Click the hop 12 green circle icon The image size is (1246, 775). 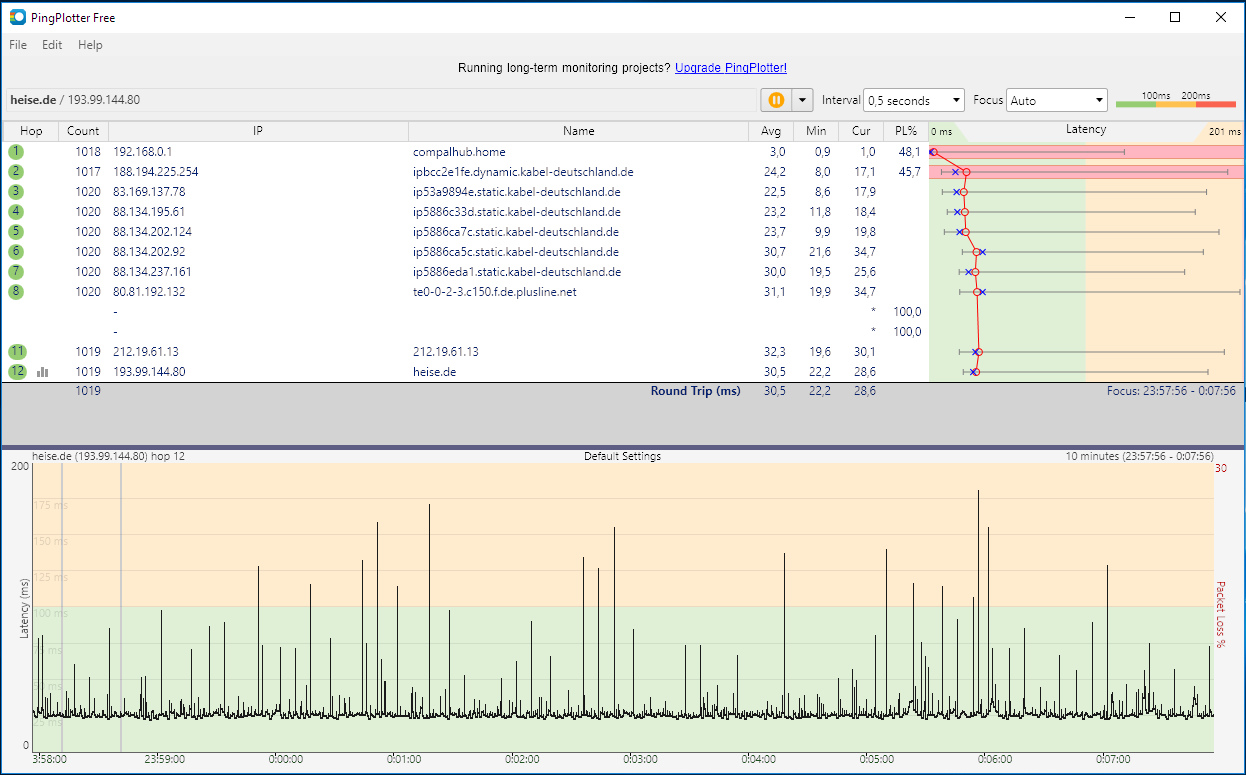[17, 372]
